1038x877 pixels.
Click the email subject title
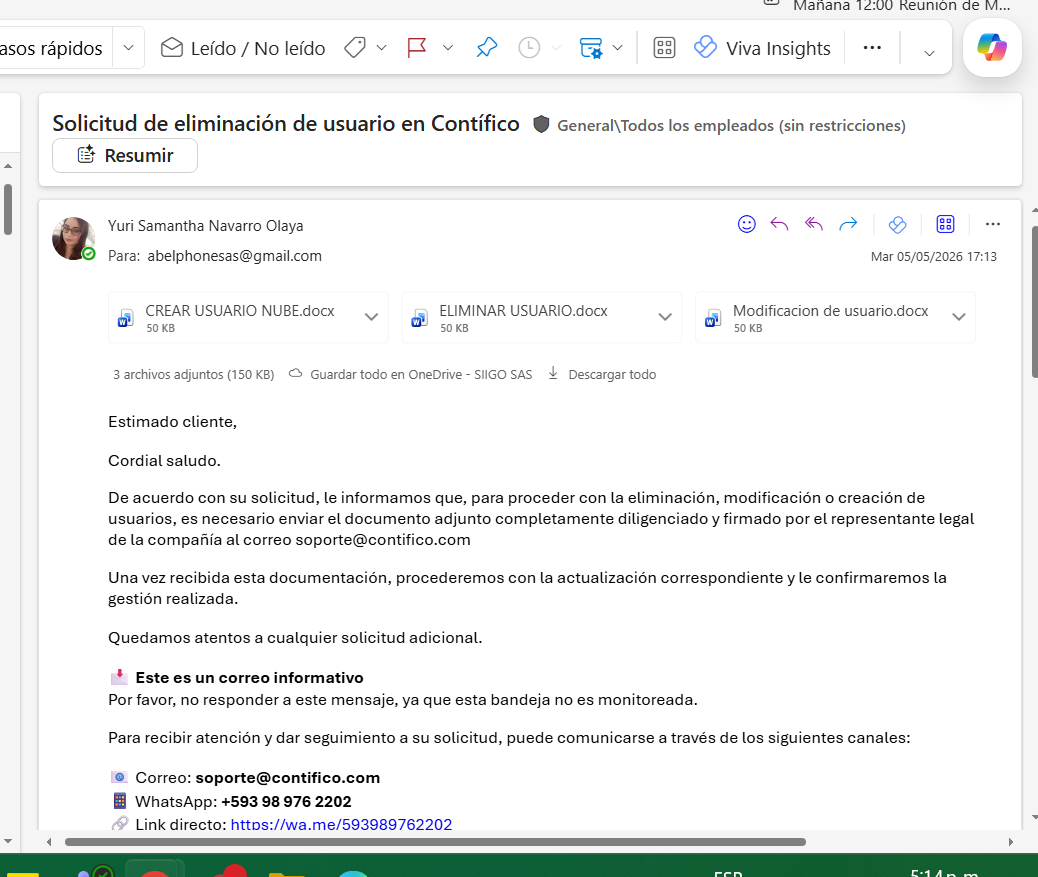point(286,124)
